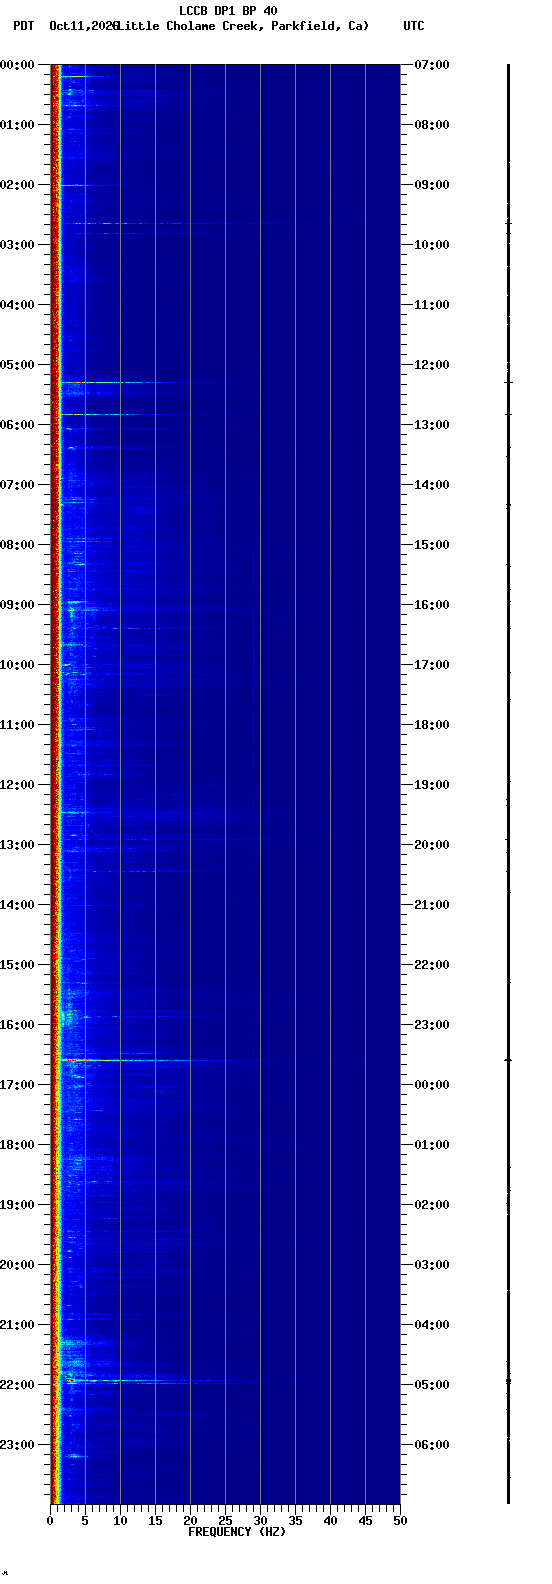Click the 'FREQUENCY (HZ)' axis label
The image size is (552, 1584).
[x=237, y=1532]
